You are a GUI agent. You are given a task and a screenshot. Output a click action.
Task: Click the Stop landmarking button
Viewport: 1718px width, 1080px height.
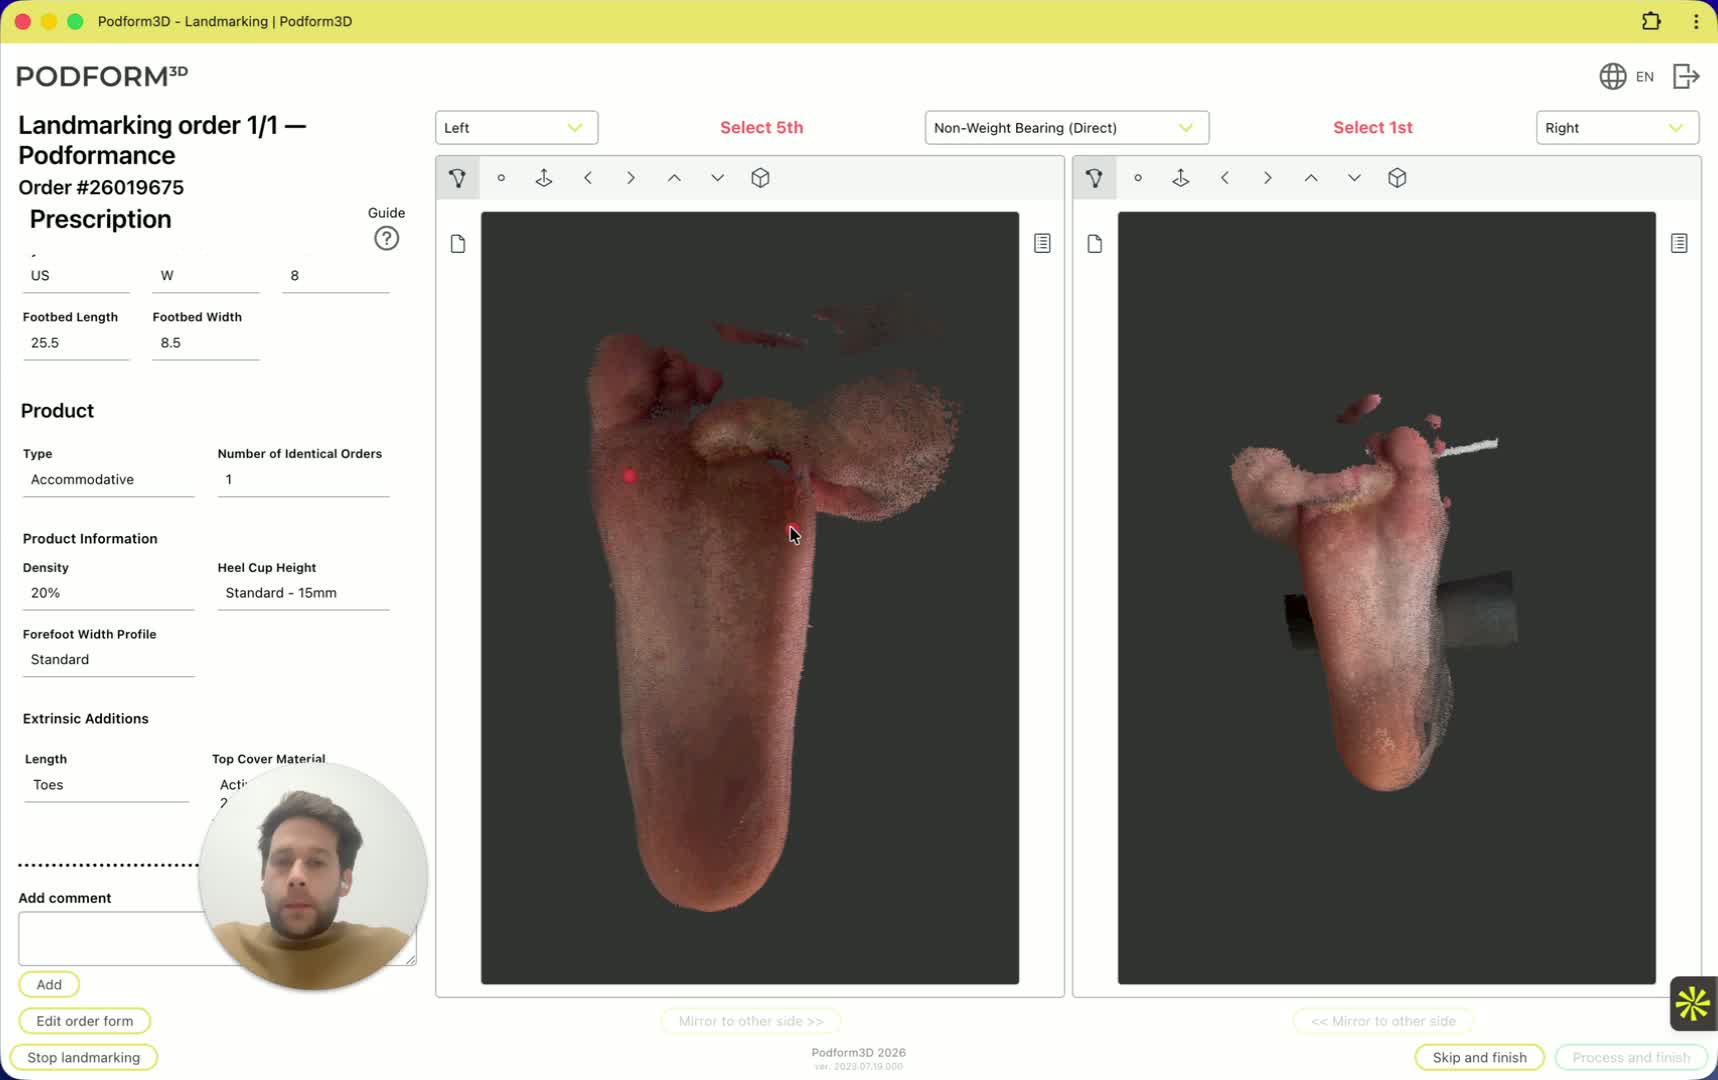point(84,1057)
